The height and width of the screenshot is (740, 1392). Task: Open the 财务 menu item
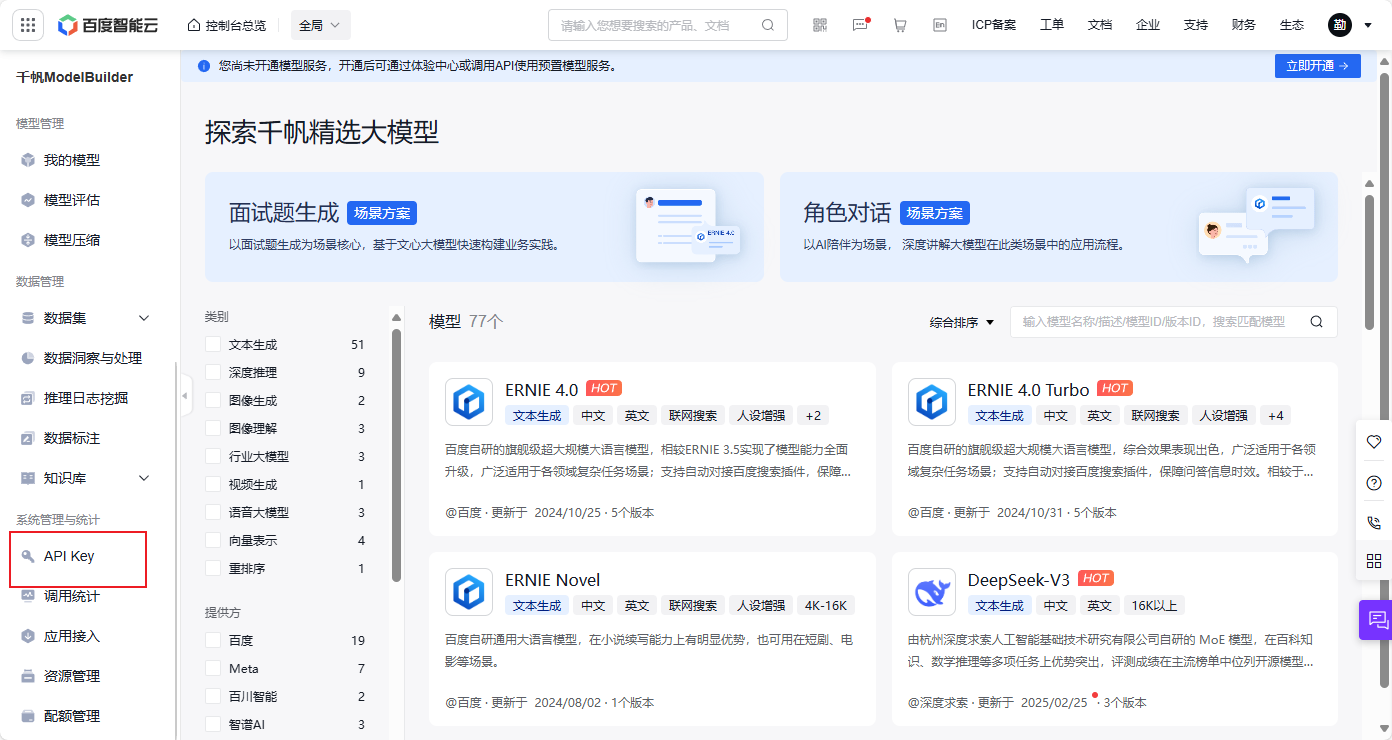1244,25
